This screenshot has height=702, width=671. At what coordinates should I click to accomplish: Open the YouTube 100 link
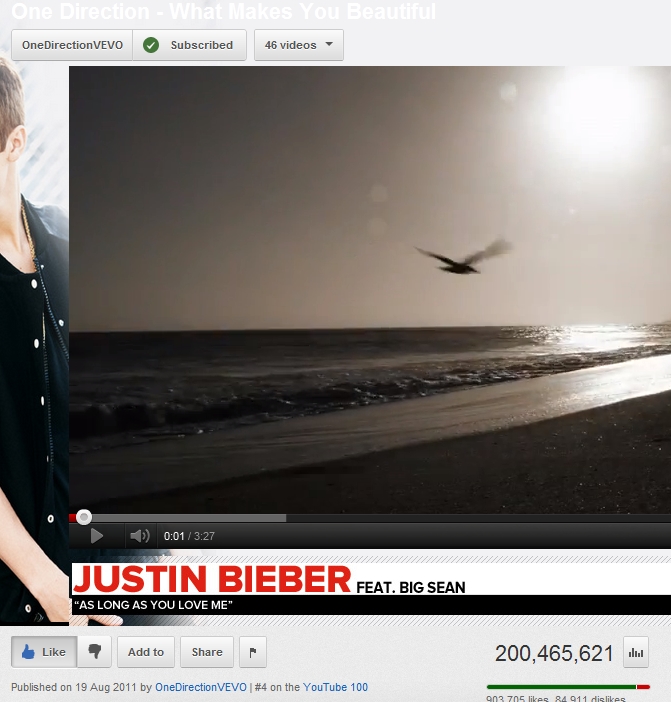coord(335,687)
